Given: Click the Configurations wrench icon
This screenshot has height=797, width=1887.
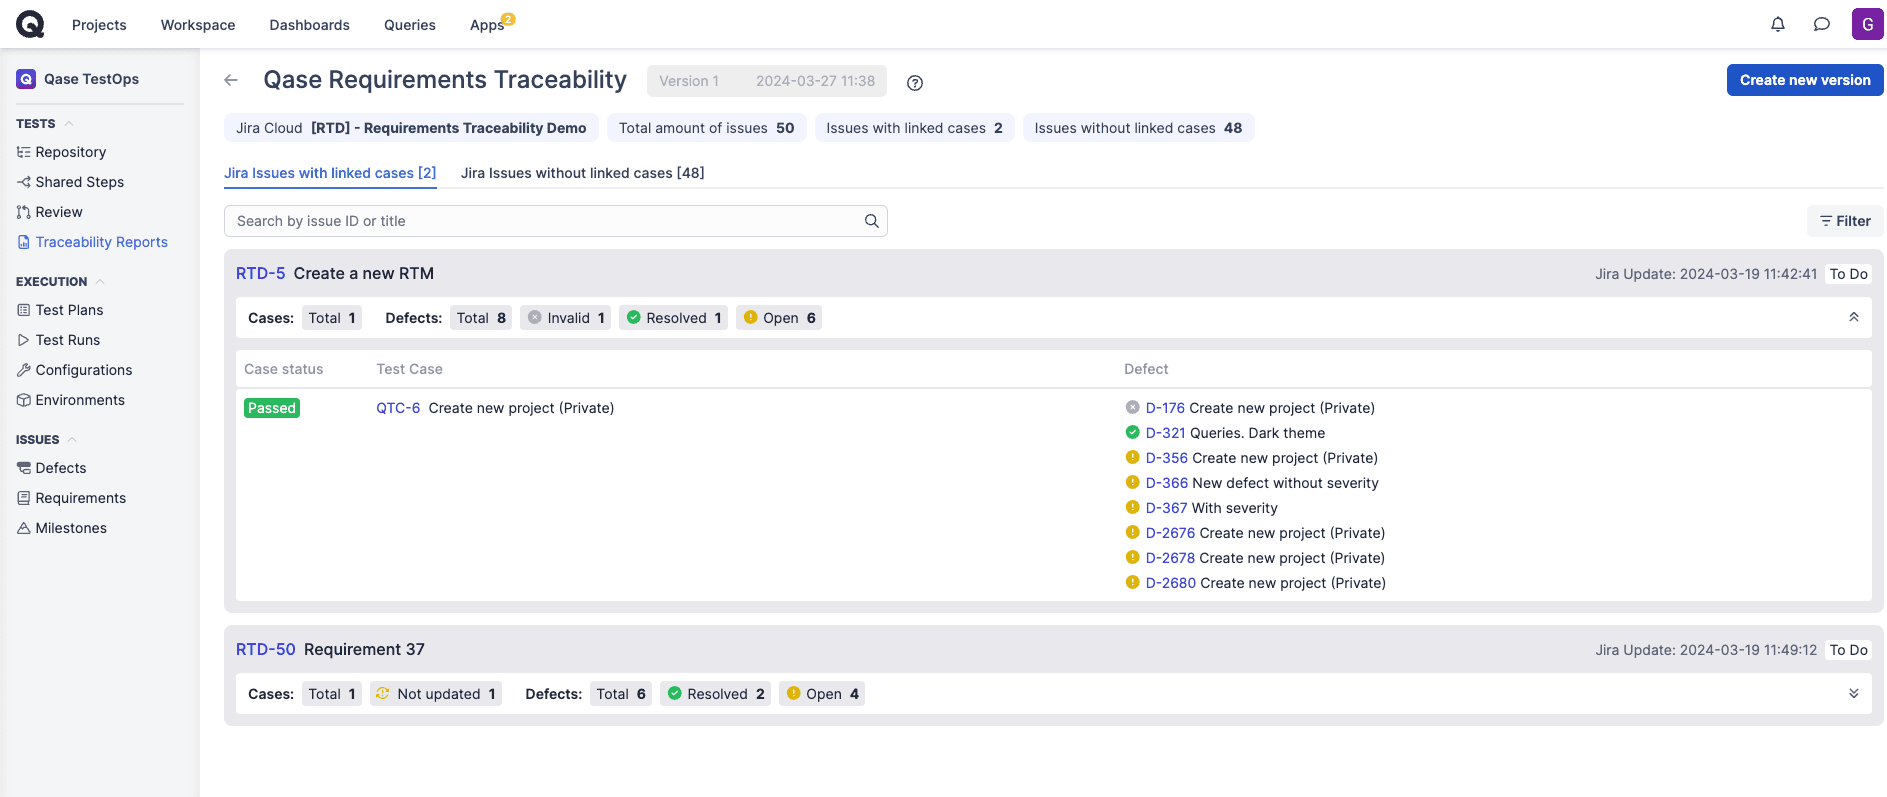Looking at the screenshot, I should tap(24, 370).
